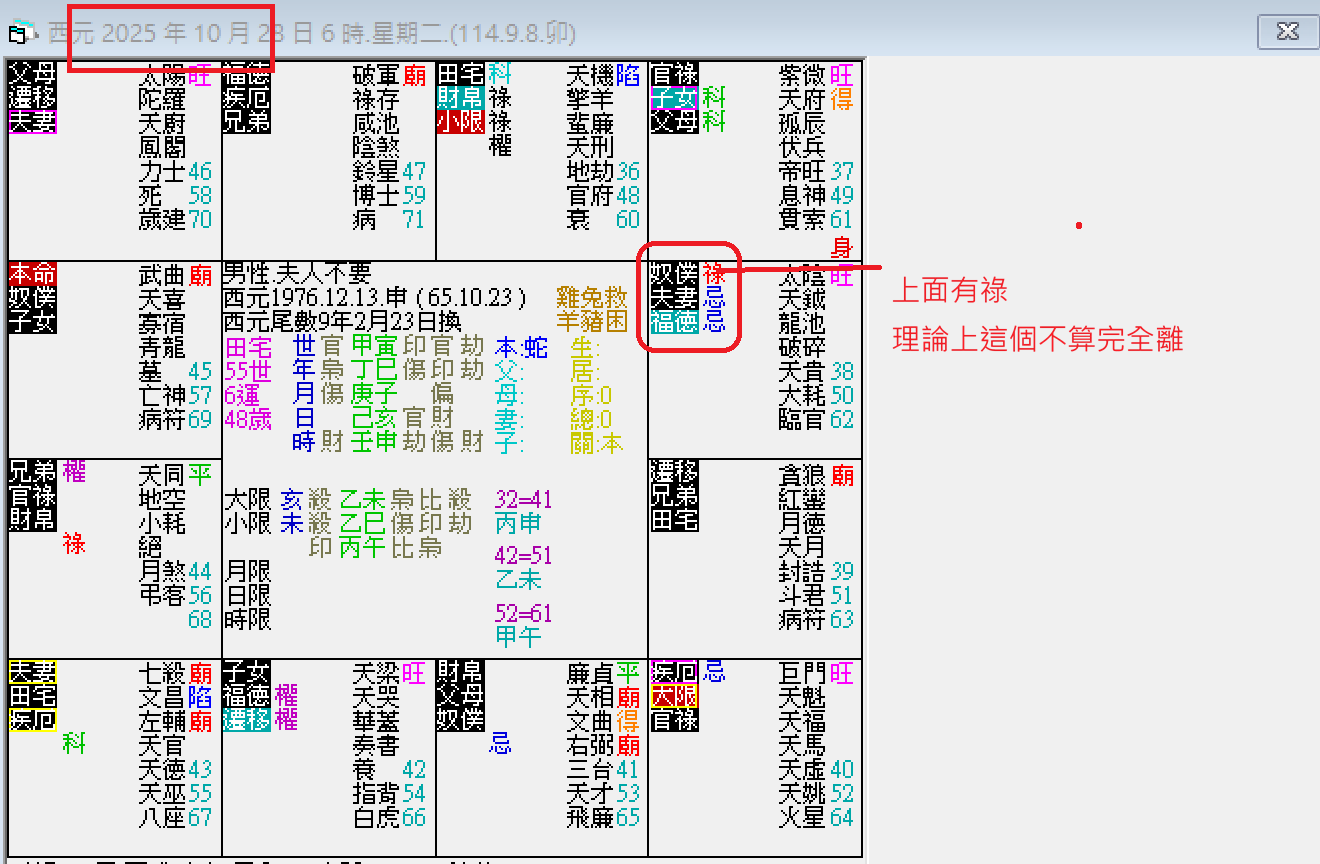
Task: Click the 父母遷移夫妻 label in top-left
Action: [x=30, y=96]
